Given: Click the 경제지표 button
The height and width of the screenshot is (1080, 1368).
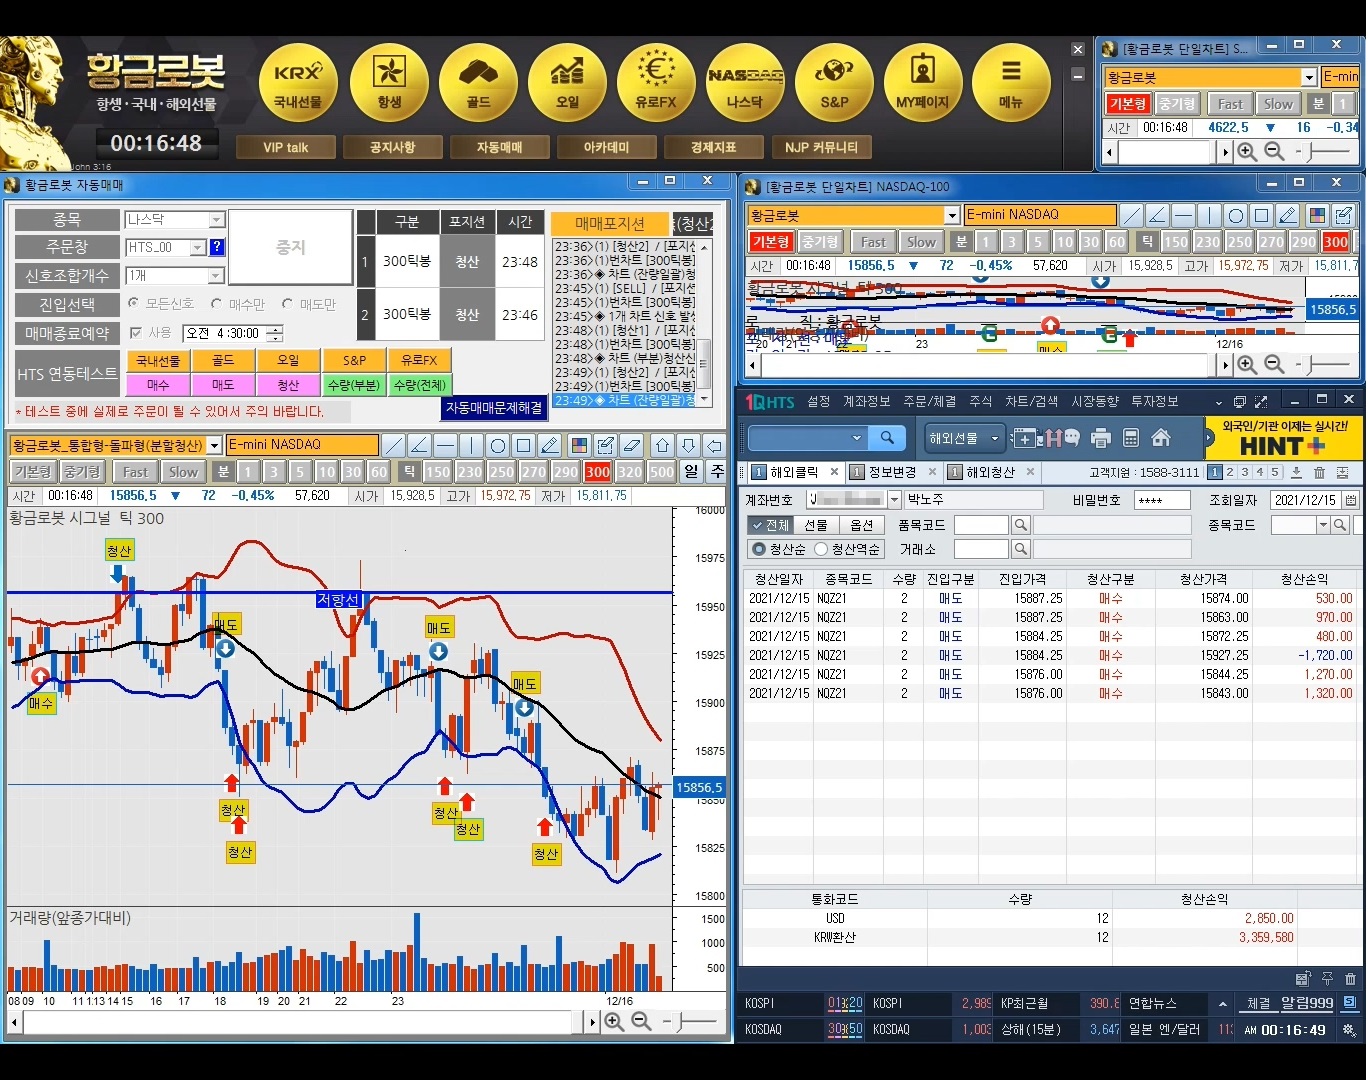Looking at the screenshot, I should click(714, 147).
